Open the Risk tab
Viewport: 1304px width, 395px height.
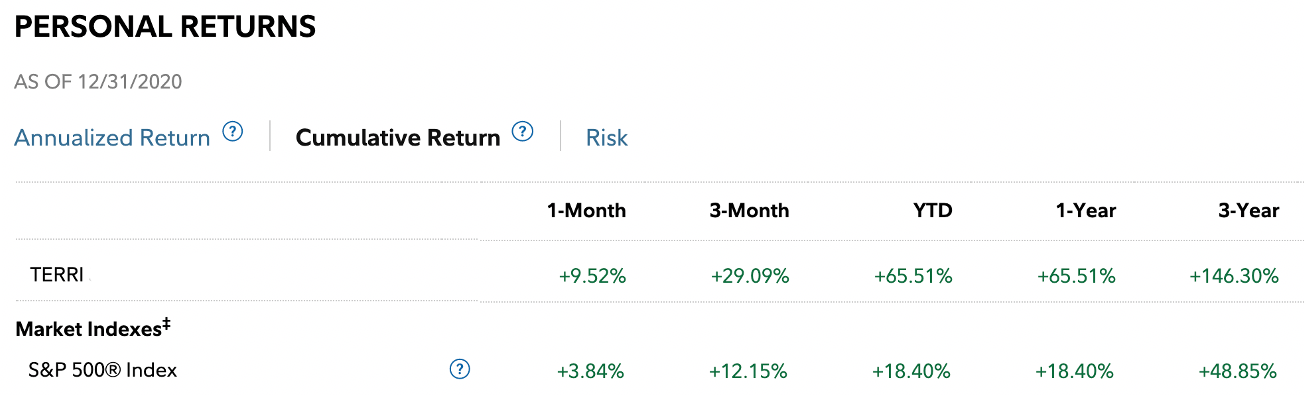(x=607, y=138)
